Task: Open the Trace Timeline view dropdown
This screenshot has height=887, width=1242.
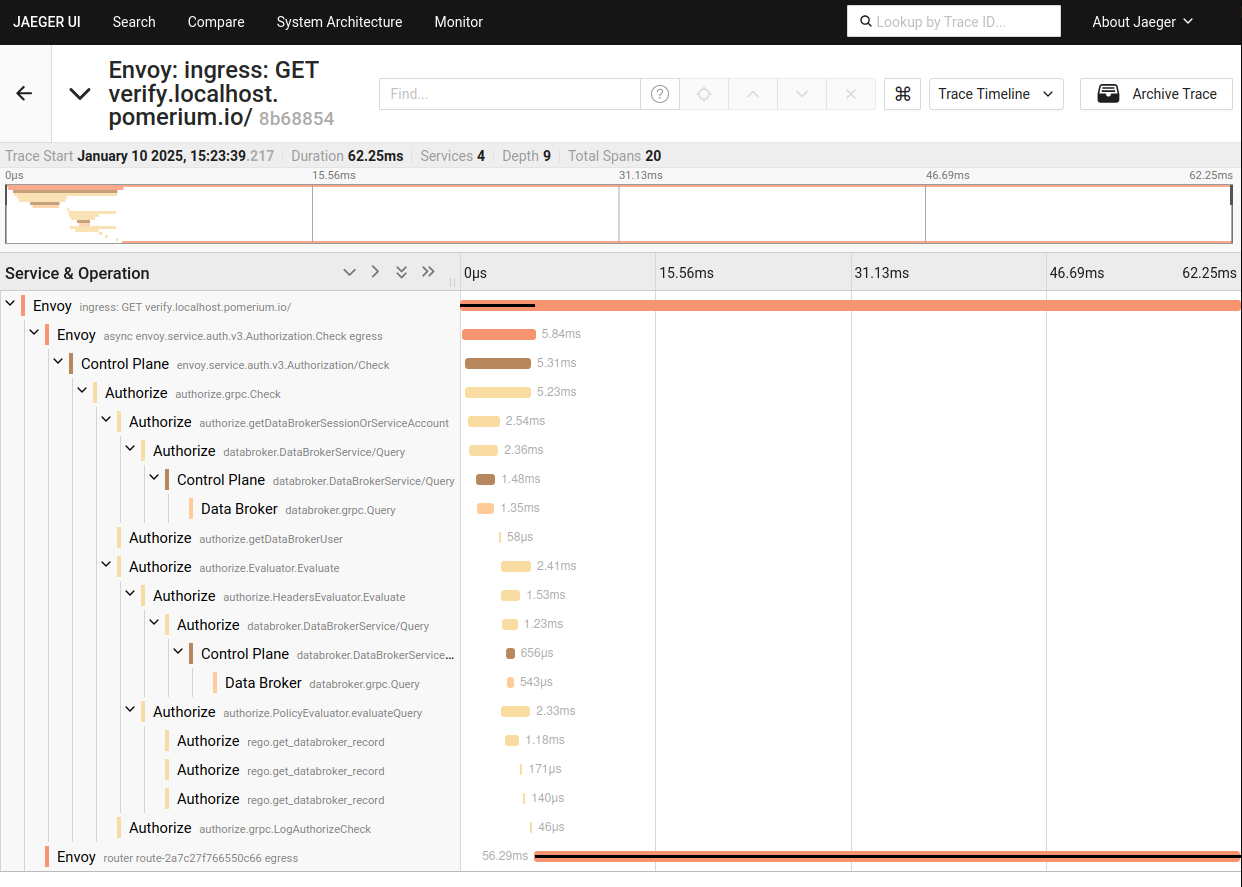Action: click(995, 93)
